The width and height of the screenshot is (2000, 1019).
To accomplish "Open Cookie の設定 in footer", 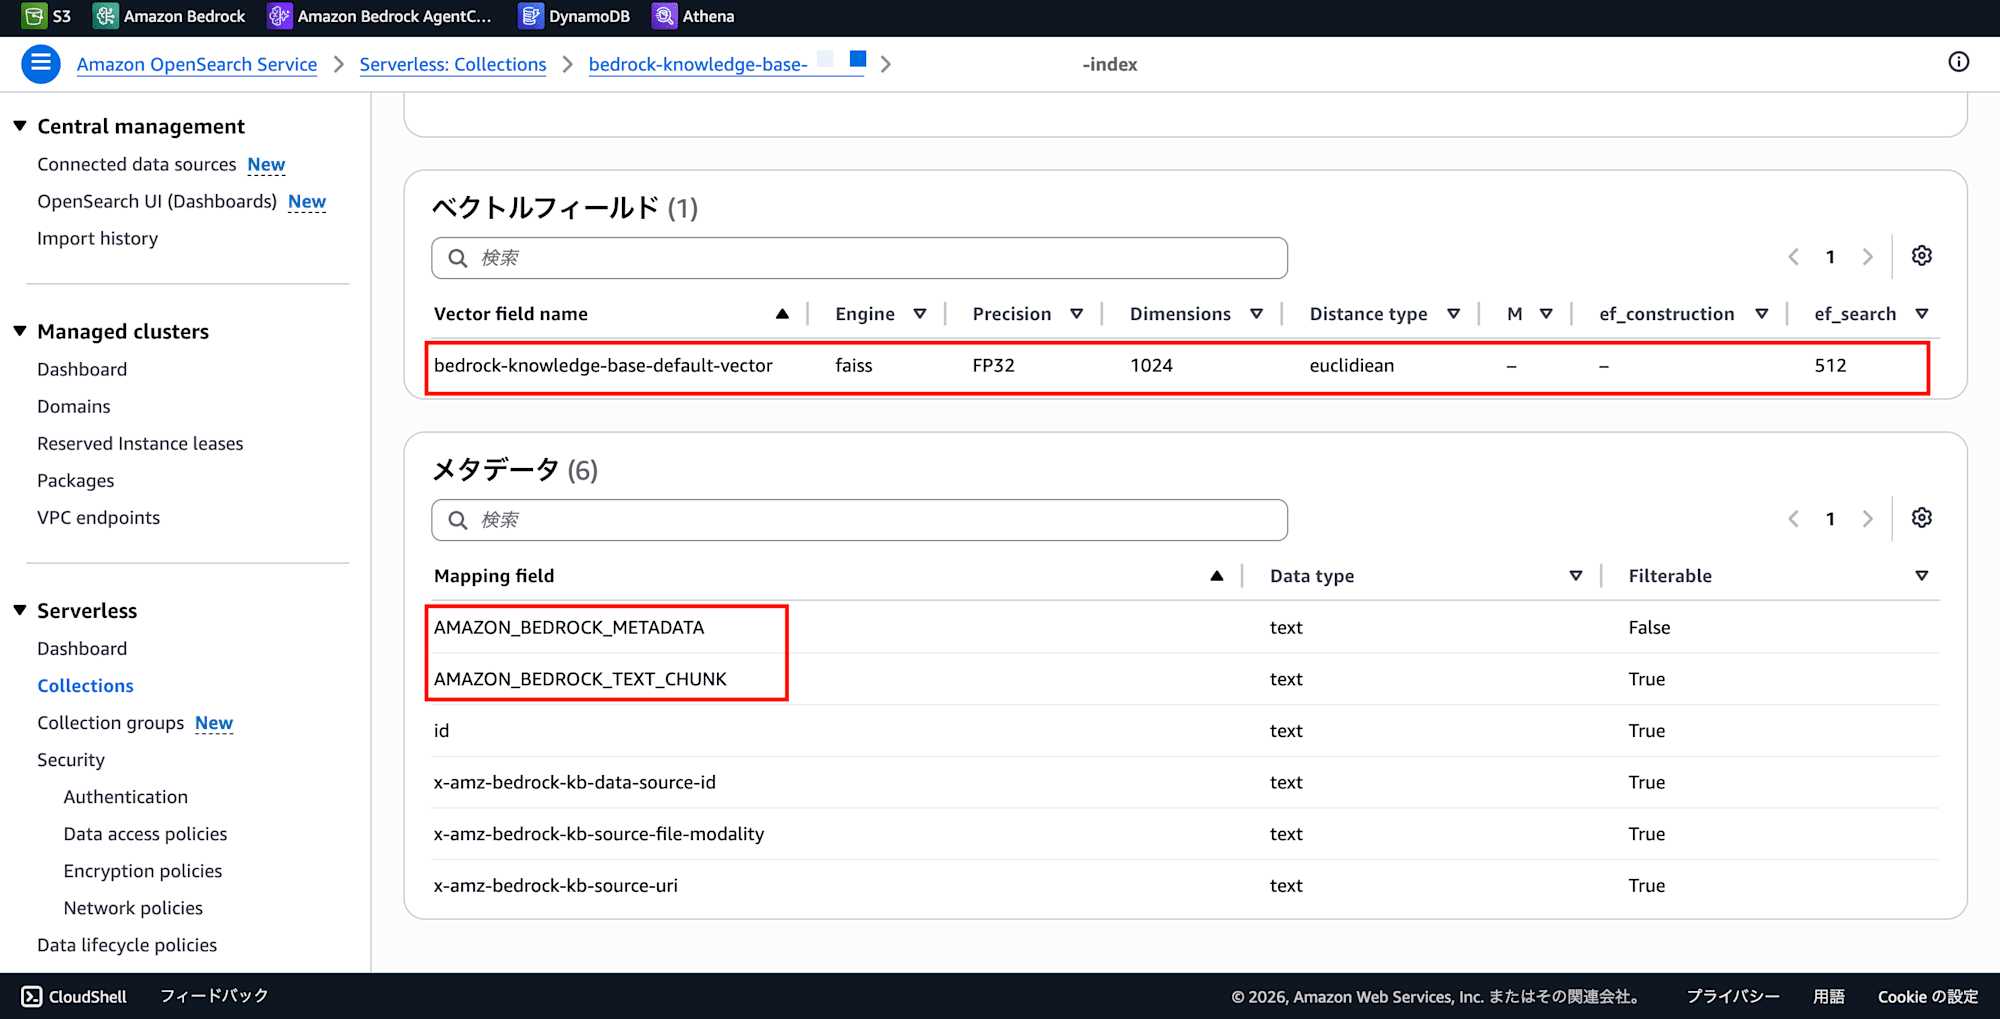I will 1928,996.
